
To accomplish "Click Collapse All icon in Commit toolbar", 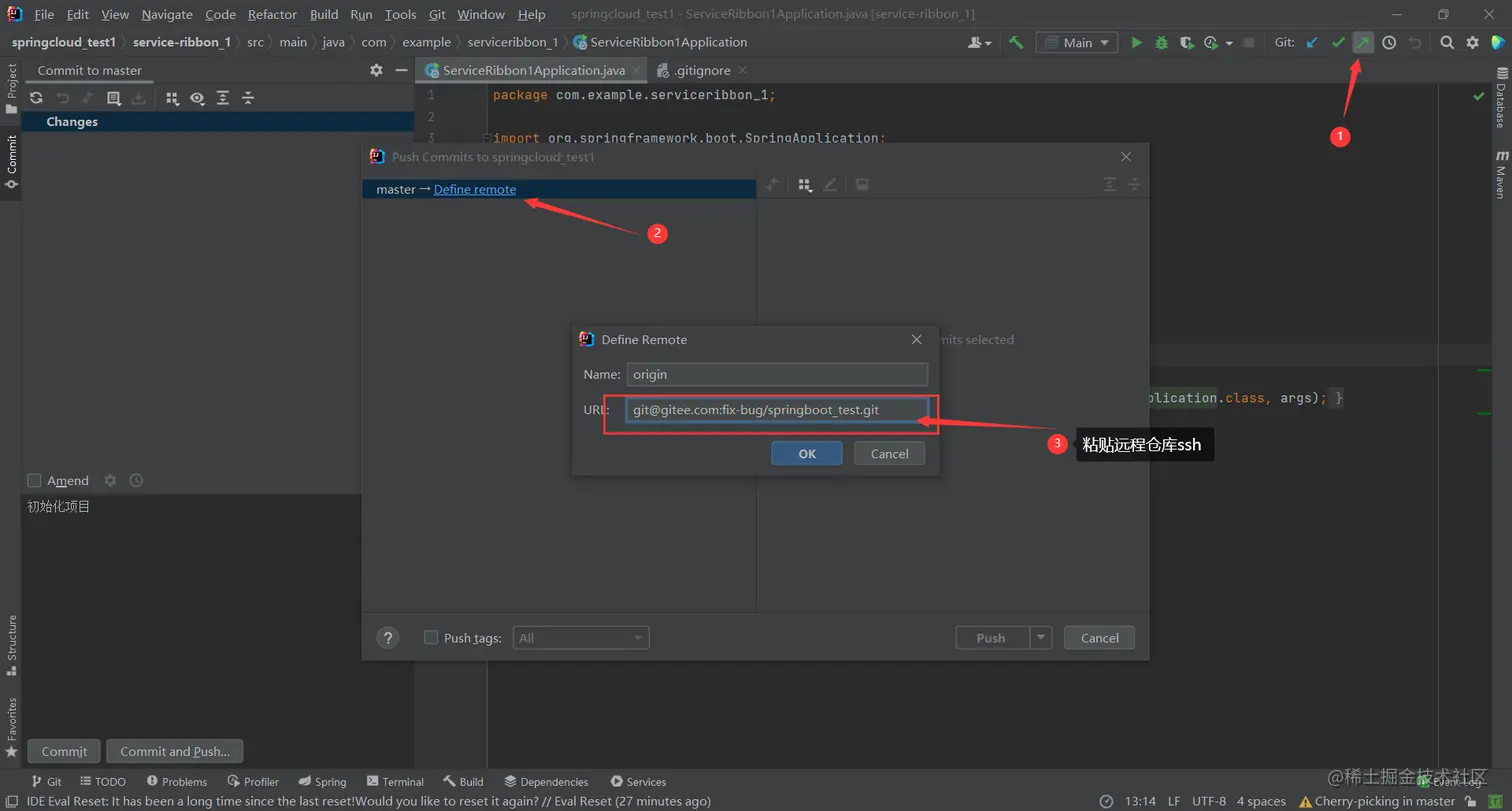I will 248,98.
